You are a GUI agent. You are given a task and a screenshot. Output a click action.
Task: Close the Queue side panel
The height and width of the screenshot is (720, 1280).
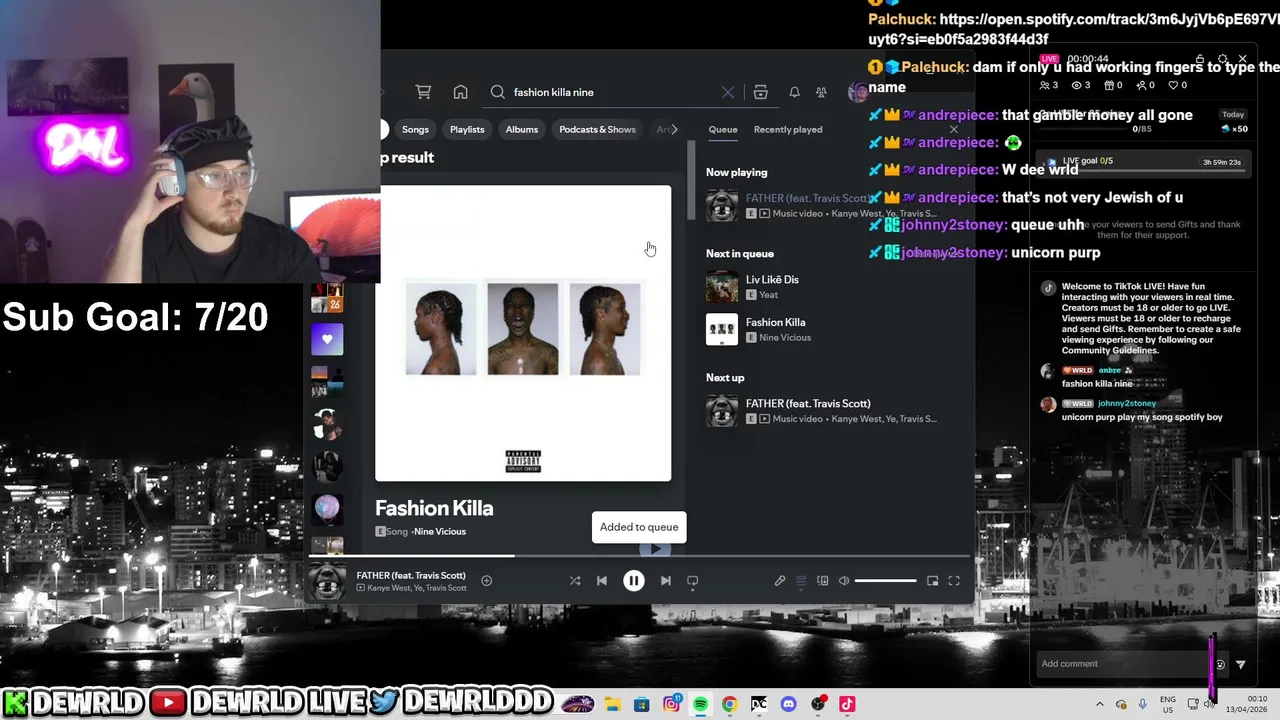click(x=954, y=129)
